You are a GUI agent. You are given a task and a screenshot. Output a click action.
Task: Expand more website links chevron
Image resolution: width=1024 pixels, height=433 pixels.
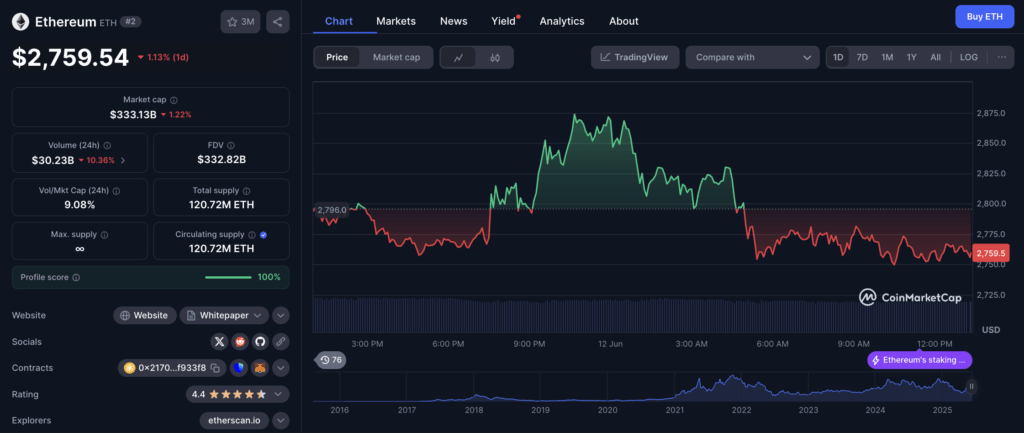coord(281,315)
